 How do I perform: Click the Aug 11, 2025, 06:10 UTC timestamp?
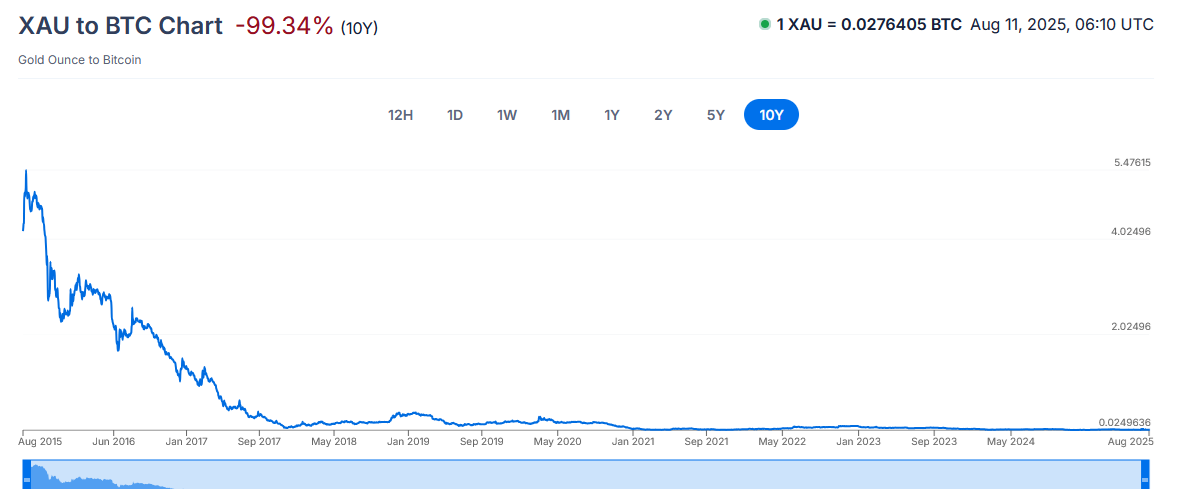tap(1062, 25)
